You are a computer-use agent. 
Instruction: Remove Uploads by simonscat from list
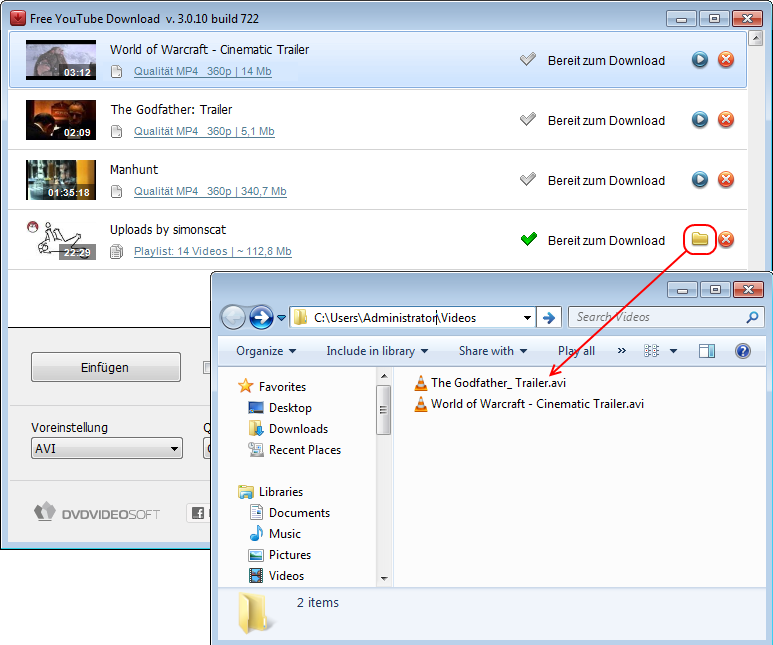726,239
